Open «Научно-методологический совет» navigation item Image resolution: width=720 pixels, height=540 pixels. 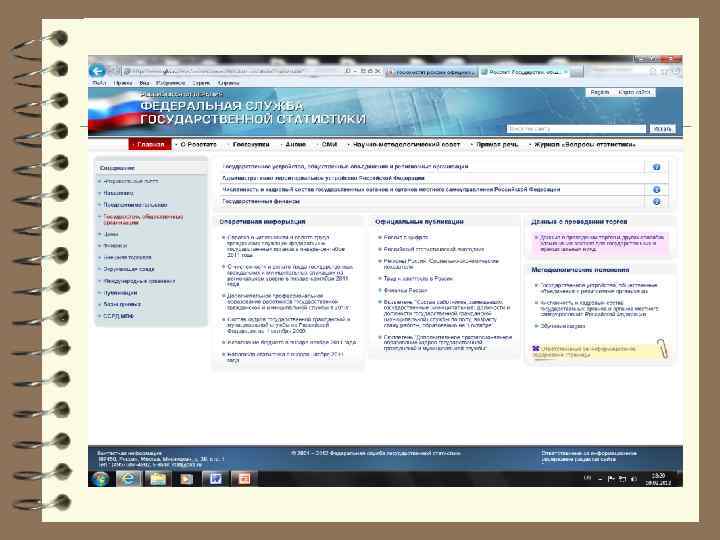[406, 144]
